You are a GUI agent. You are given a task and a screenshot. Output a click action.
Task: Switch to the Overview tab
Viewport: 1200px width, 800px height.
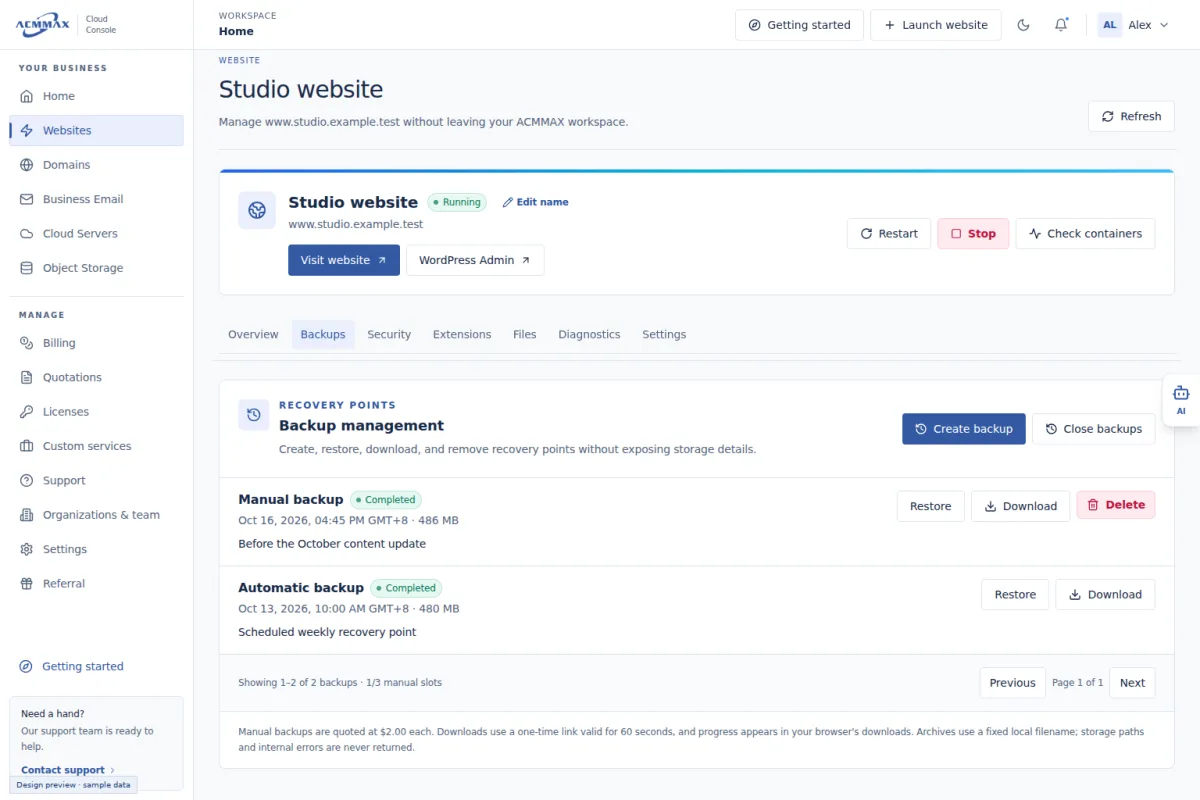[253, 335]
